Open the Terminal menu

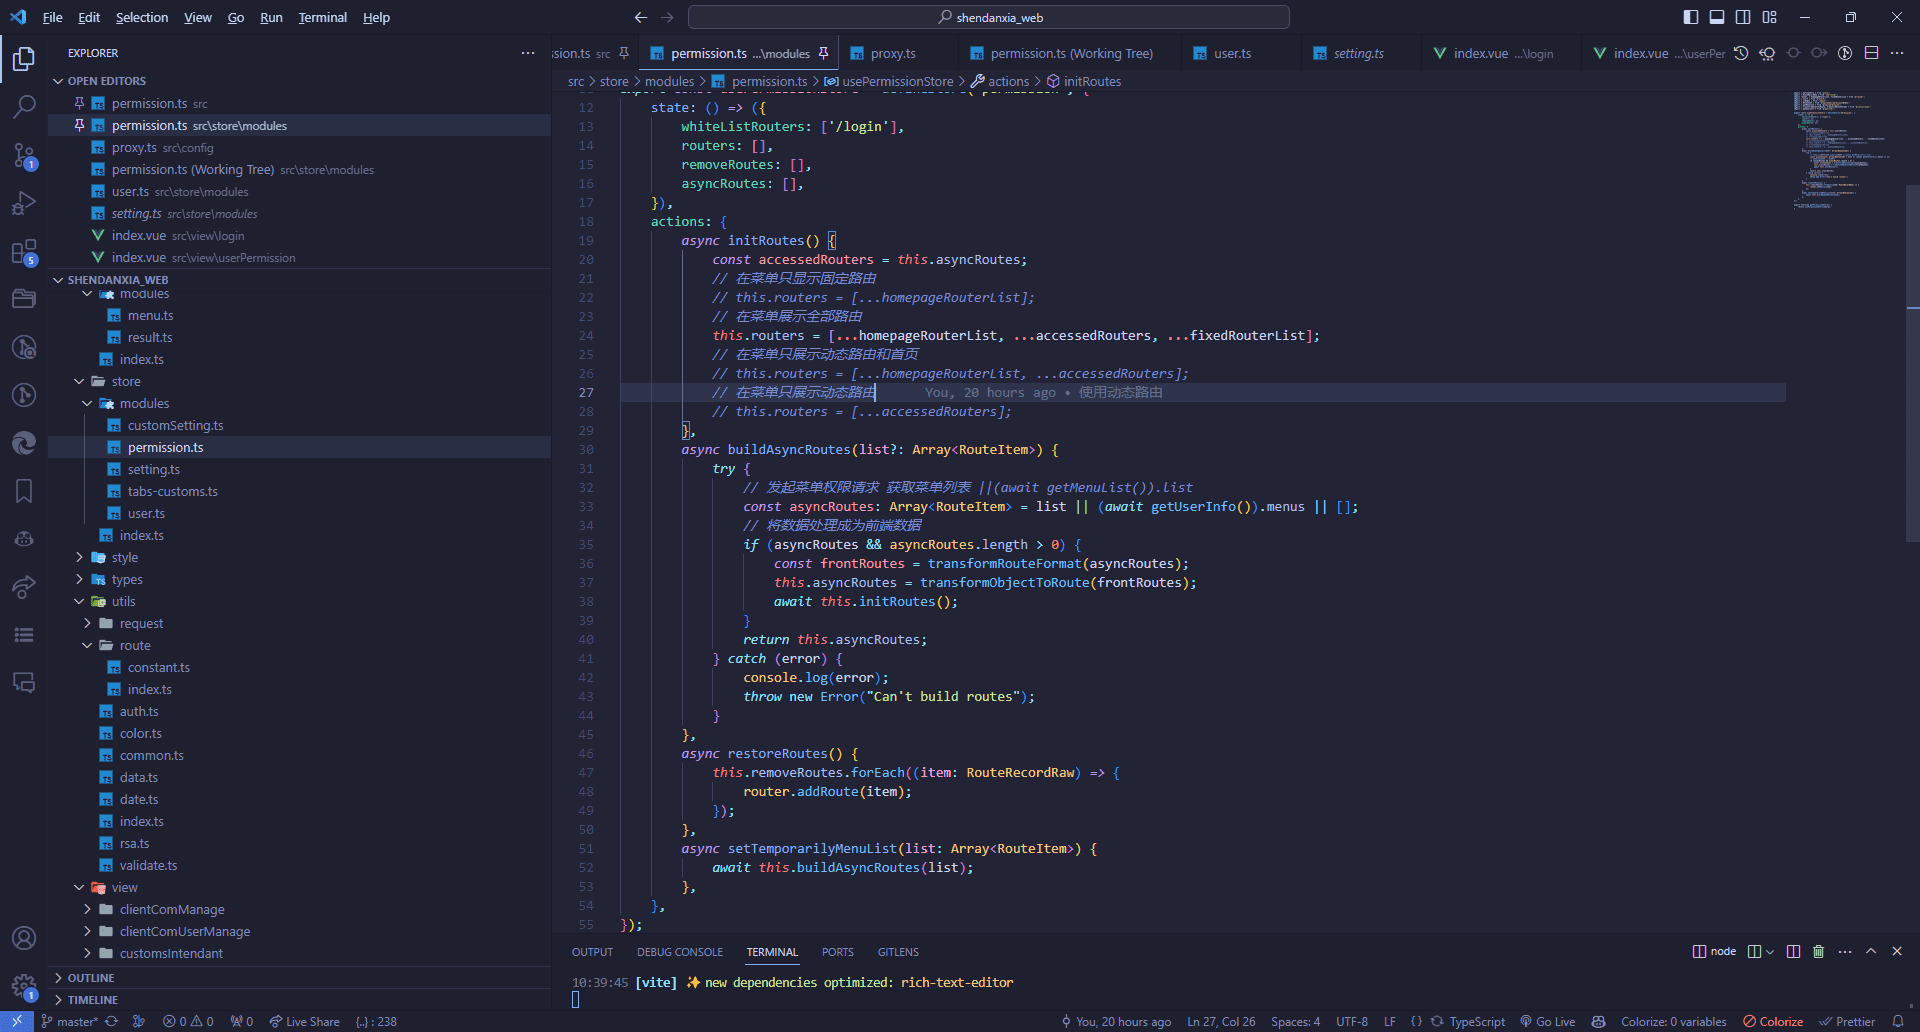click(323, 17)
